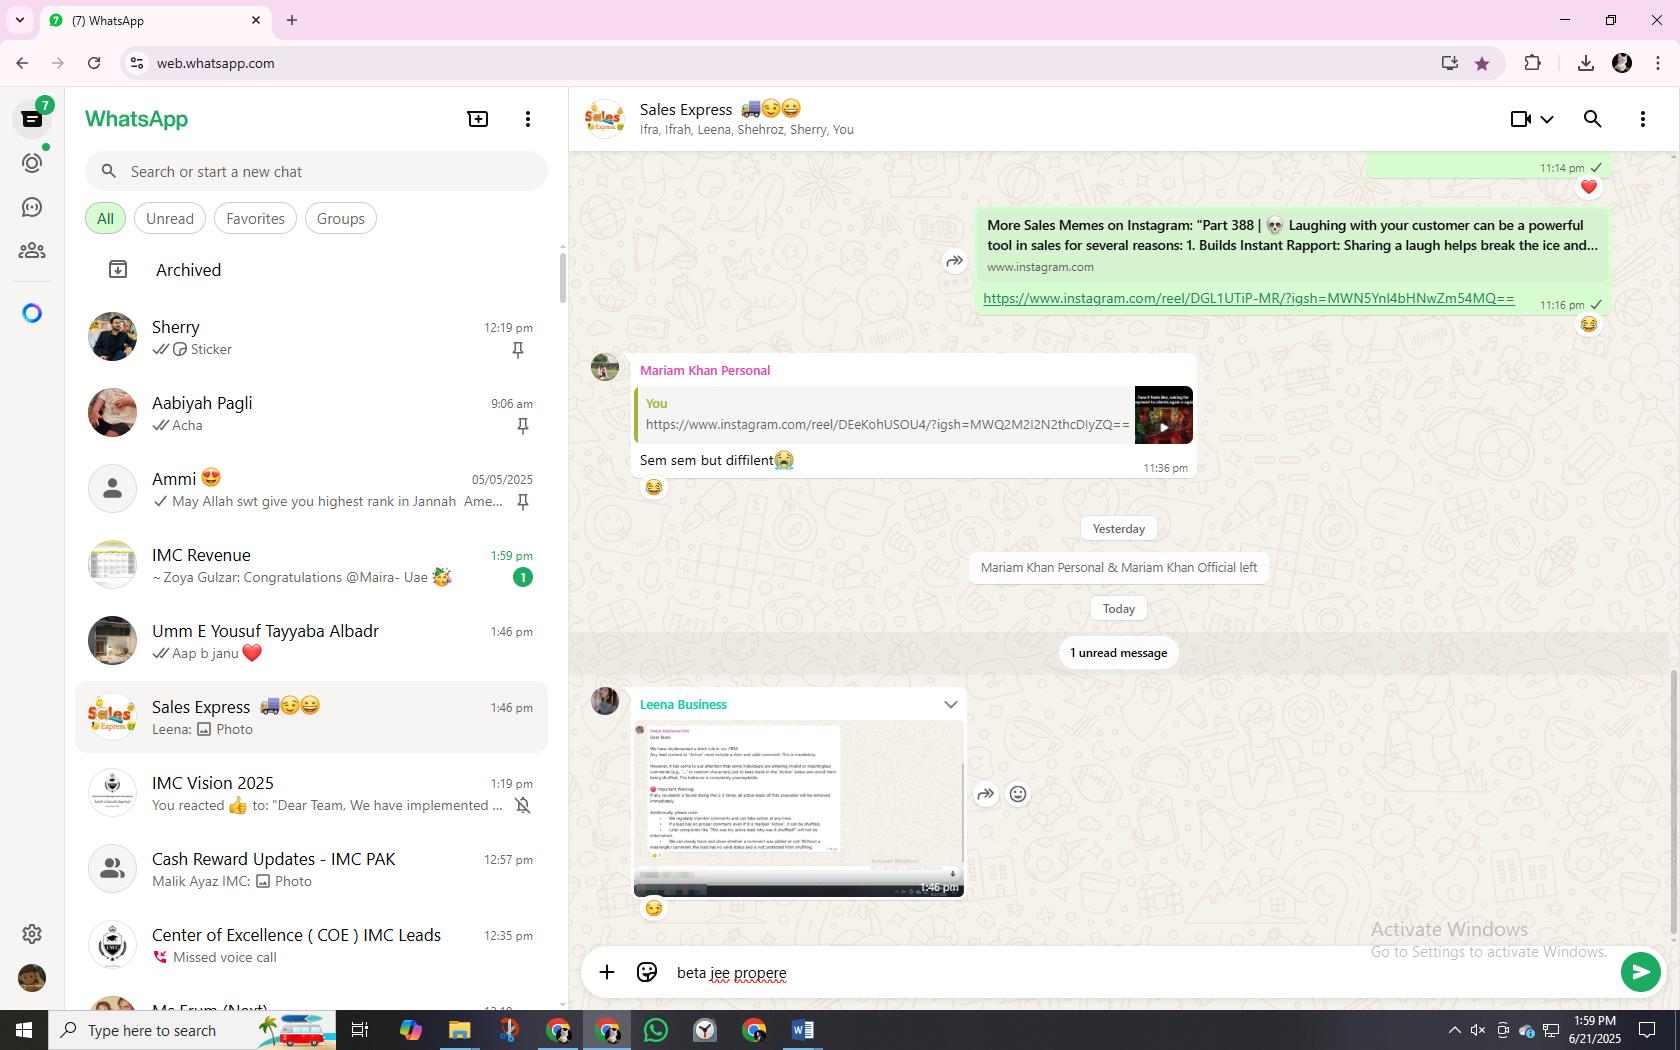Open IMC Vision 2025 muted notification icon
This screenshot has width=1680, height=1050.
click(522, 805)
